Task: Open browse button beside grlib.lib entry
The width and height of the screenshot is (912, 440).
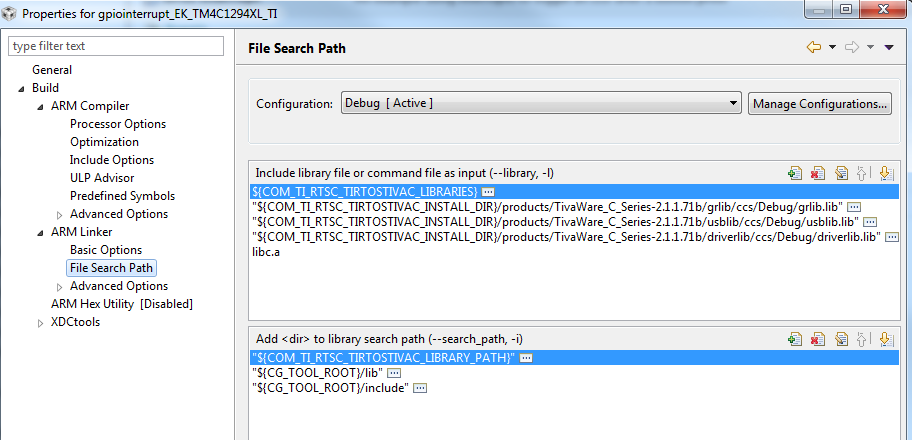Action: [x=854, y=207]
